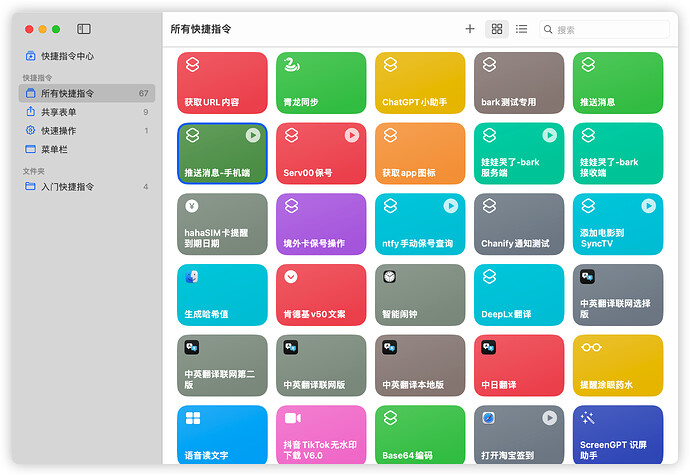690x475 pixels.
Task: Click 娃娃哭了-bark接收端 layers icon
Action: pyautogui.click(x=588, y=135)
